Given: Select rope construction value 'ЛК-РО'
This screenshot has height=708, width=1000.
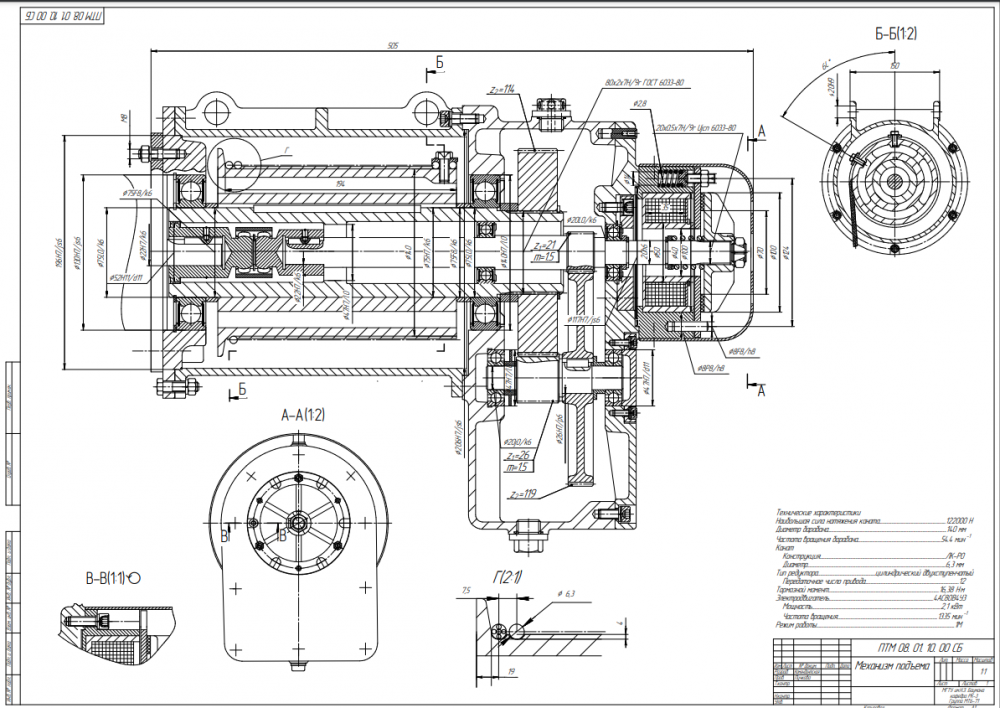Looking at the screenshot, I should [956, 556].
